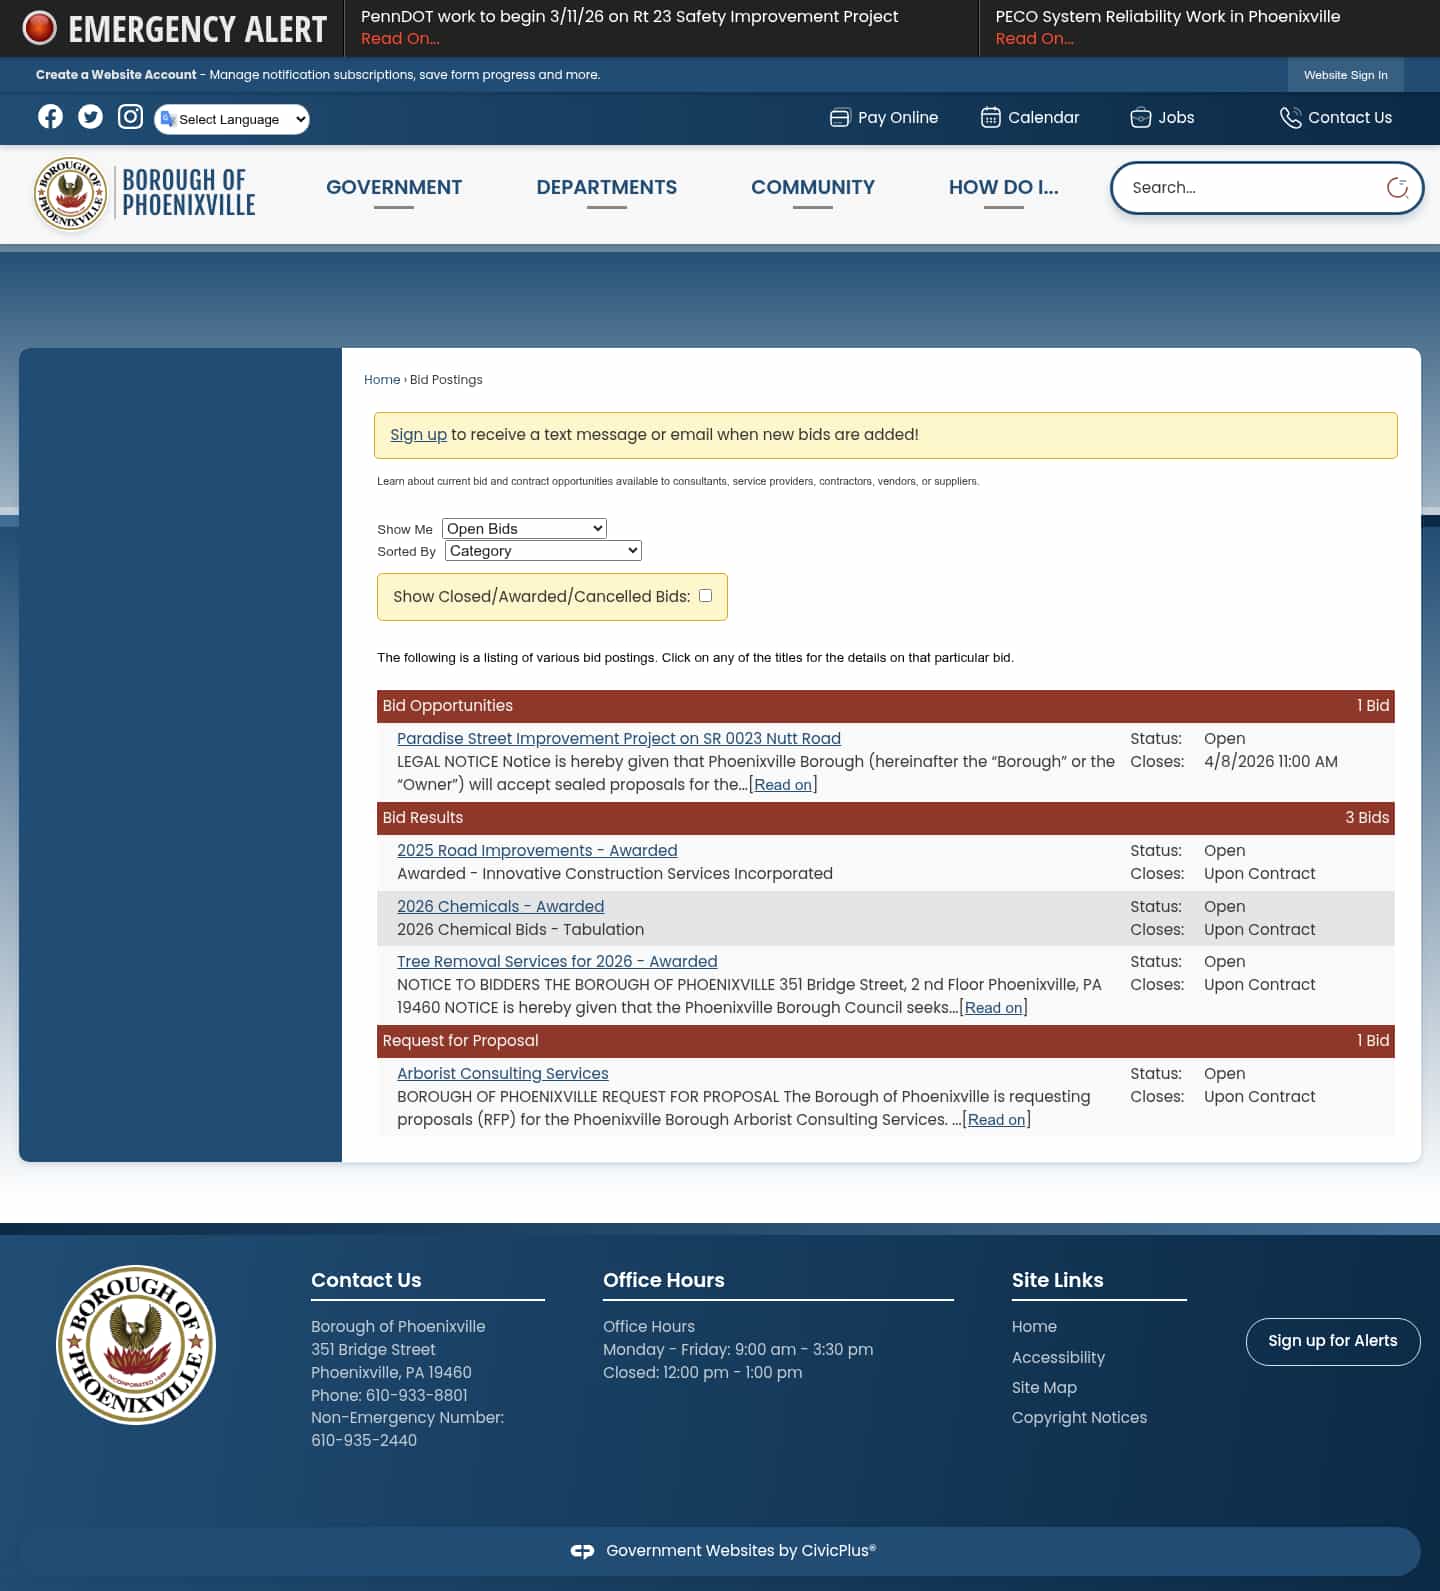This screenshot has width=1440, height=1591.
Task: Open the Twitter profile icon
Action: click(x=90, y=117)
